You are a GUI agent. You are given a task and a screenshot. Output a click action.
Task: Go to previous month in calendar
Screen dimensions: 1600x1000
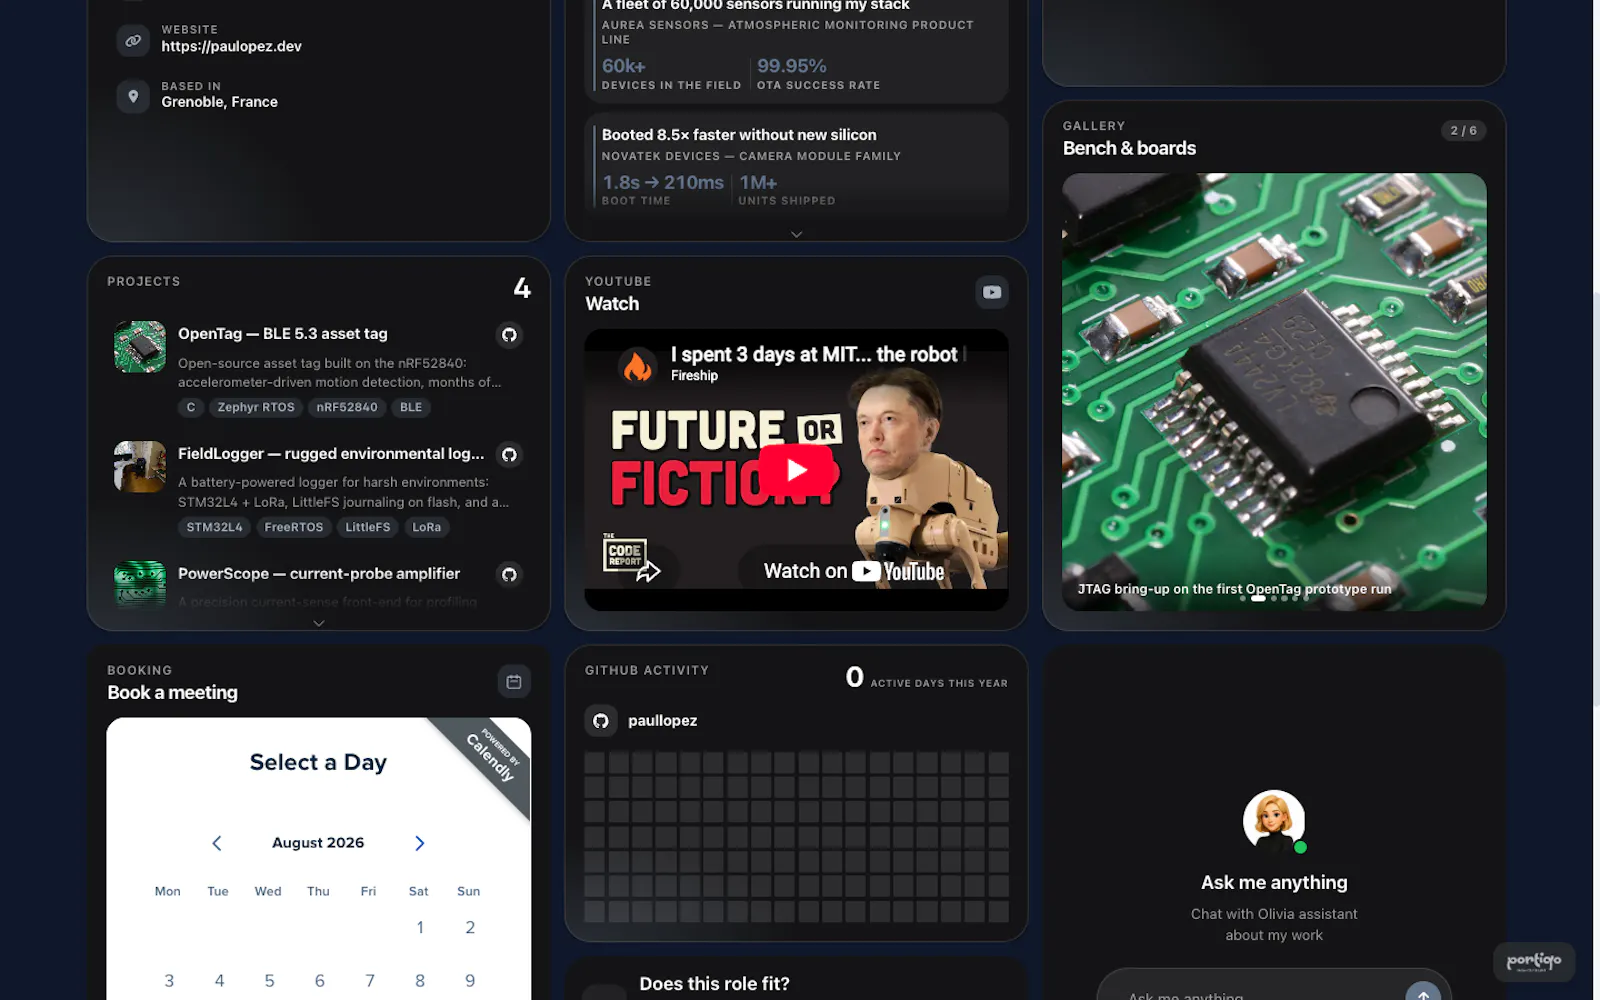coord(217,843)
